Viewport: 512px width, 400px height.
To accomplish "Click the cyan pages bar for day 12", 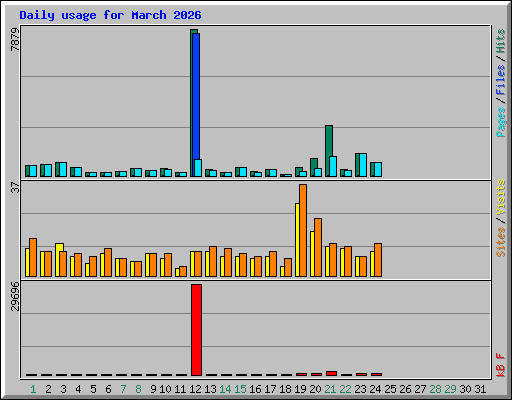I will click(x=198, y=168).
